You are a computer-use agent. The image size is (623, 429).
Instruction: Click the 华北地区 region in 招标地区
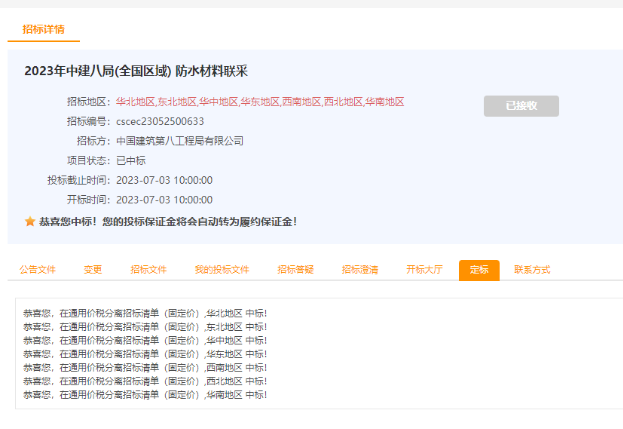coord(135,102)
